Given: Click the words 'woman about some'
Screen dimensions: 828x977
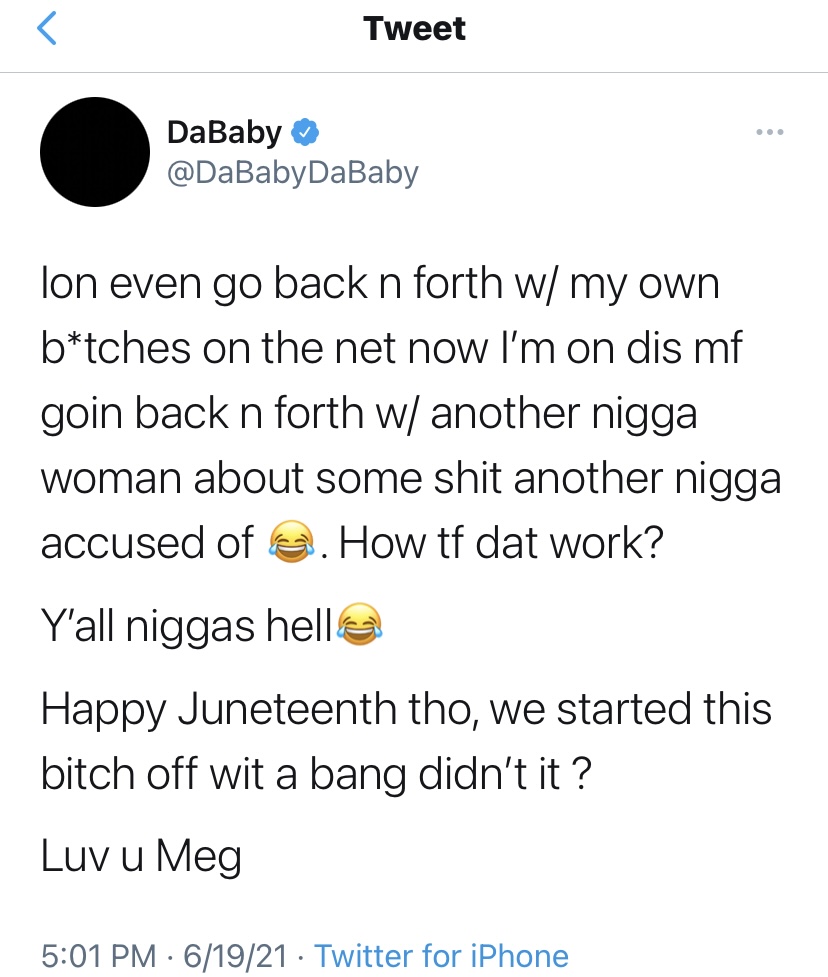Looking at the screenshot, I should [x=232, y=479].
